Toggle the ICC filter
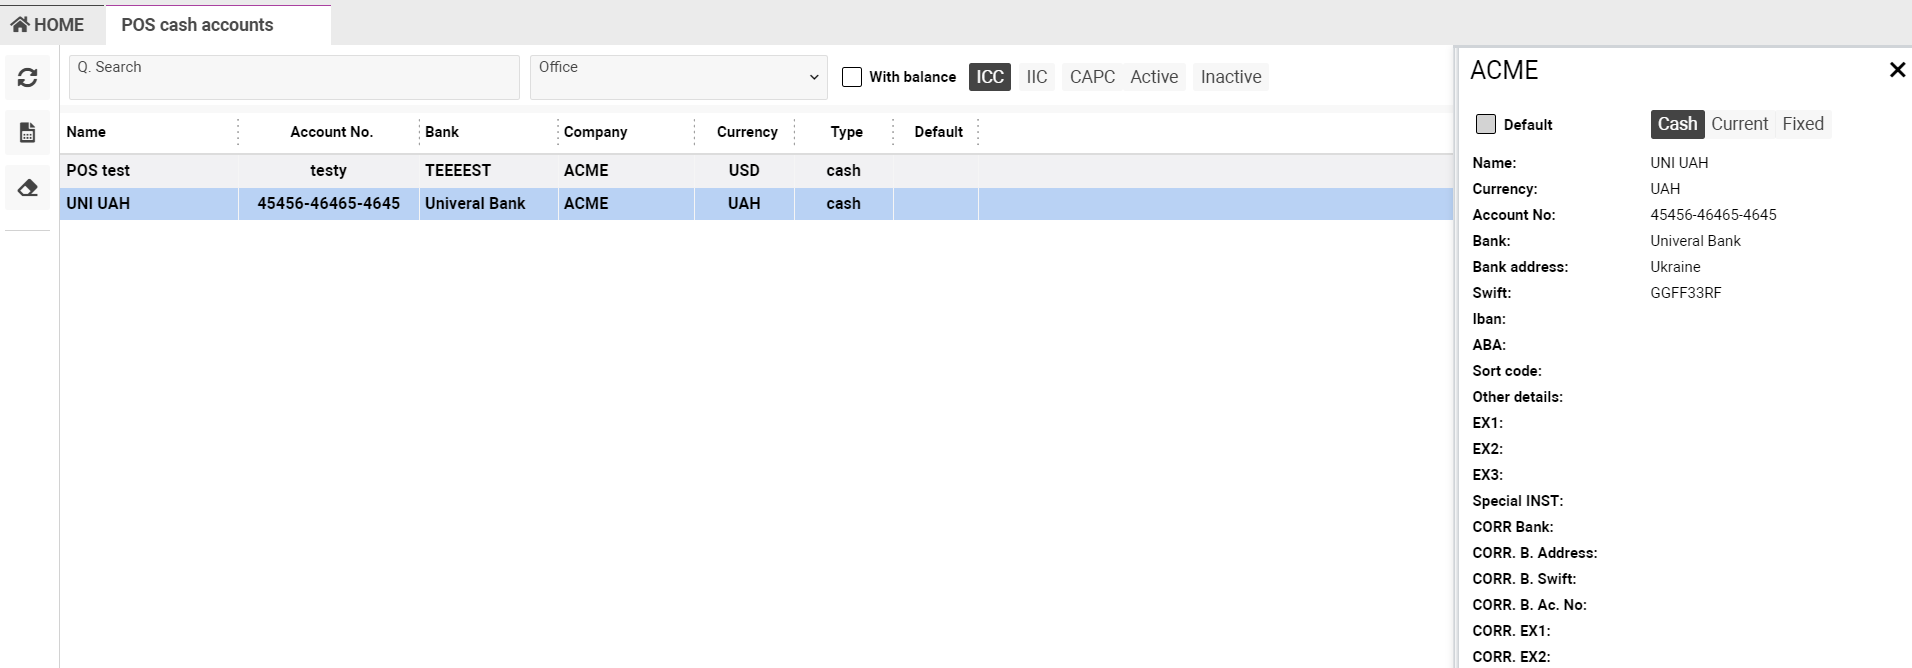The width and height of the screenshot is (1912, 668). point(989,77)
